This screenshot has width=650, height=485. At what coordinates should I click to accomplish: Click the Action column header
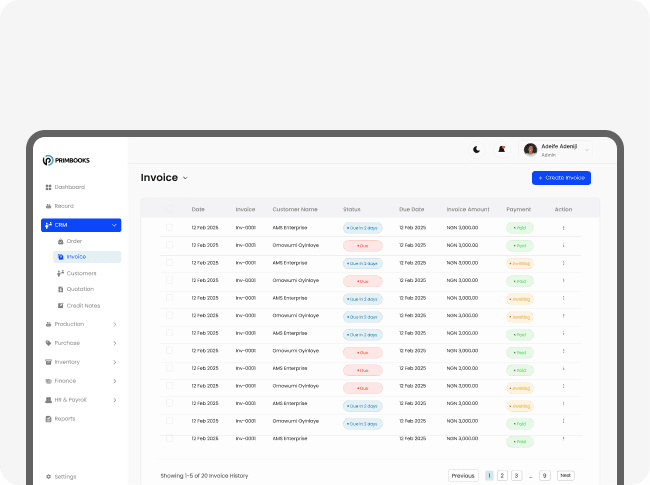click(563, 209)
